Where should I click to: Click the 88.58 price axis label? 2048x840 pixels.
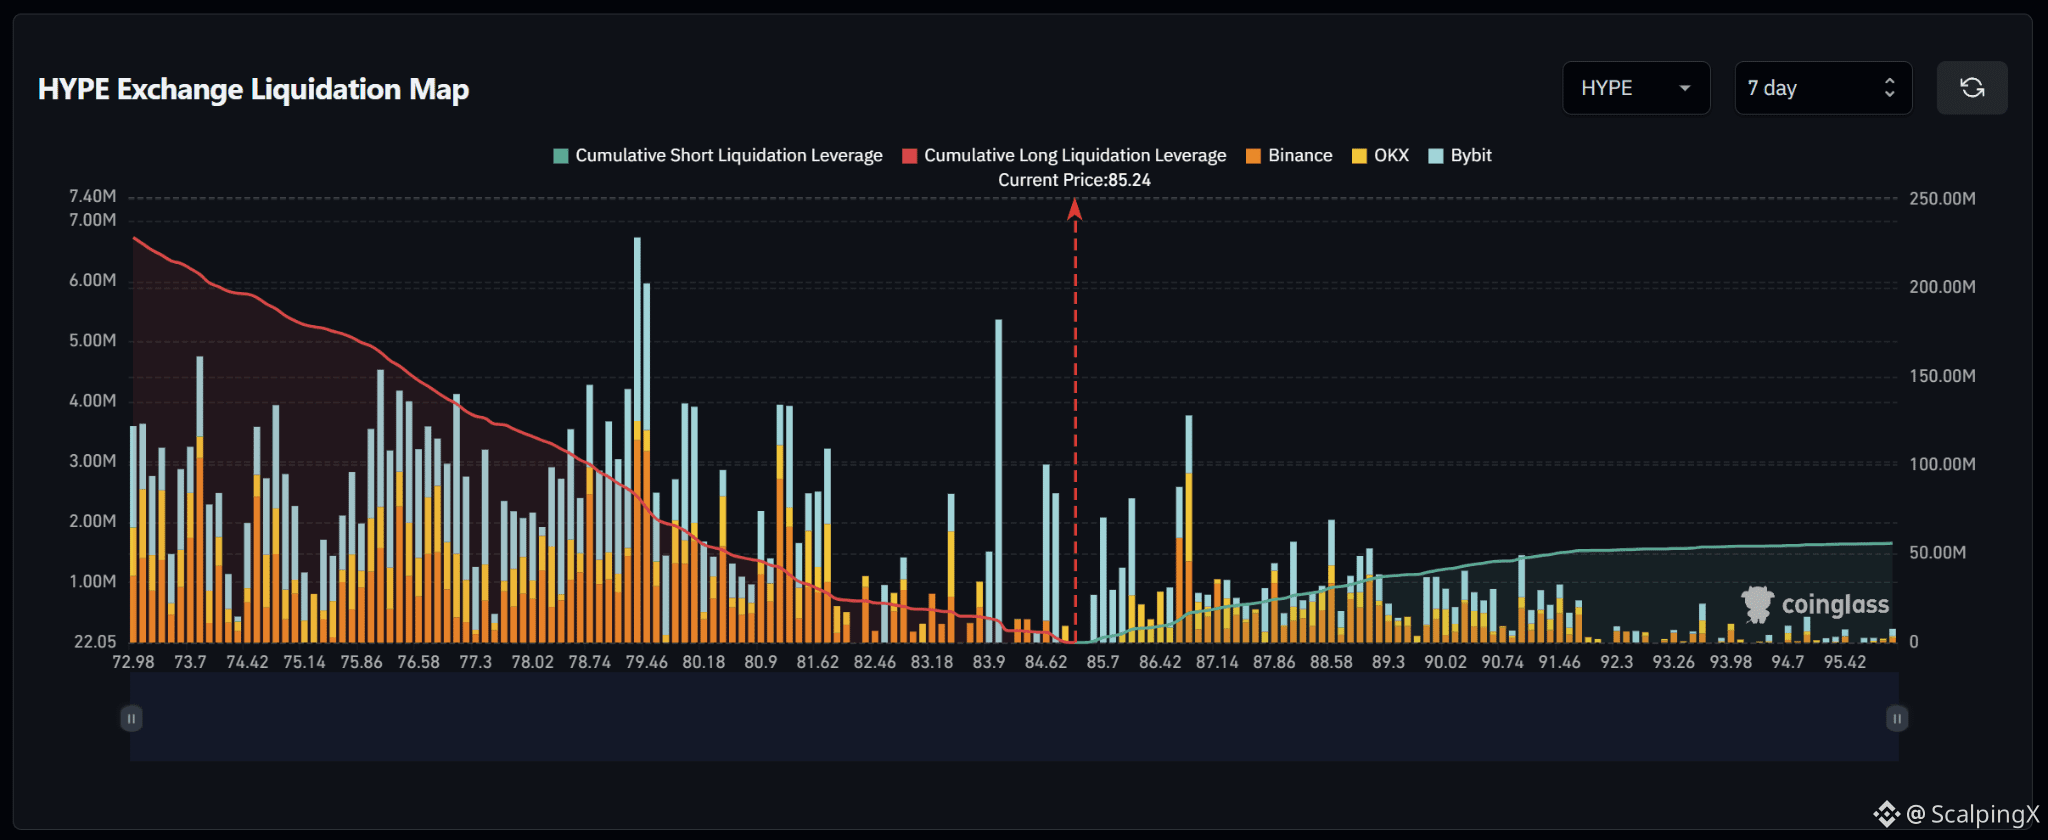click(1331, 662)
